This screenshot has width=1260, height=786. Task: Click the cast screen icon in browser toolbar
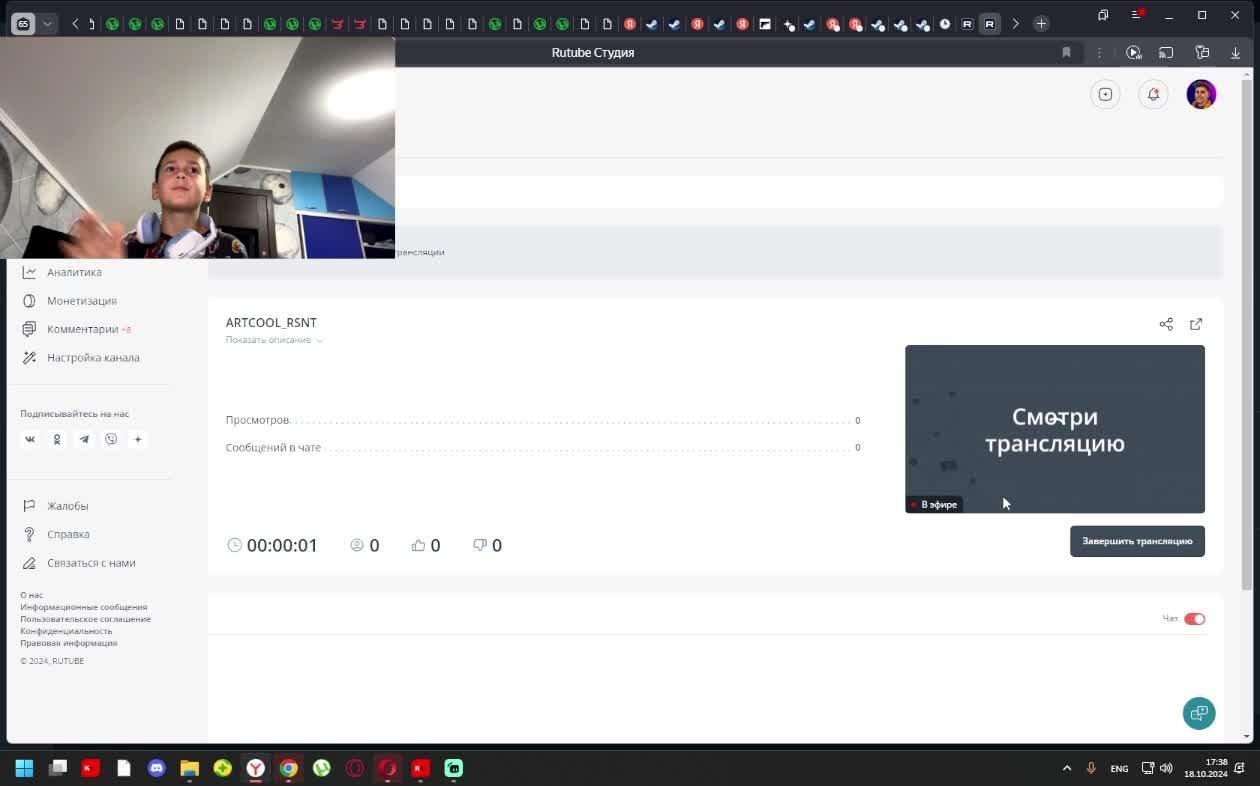pyautogui.click(x=1166, y=52)
